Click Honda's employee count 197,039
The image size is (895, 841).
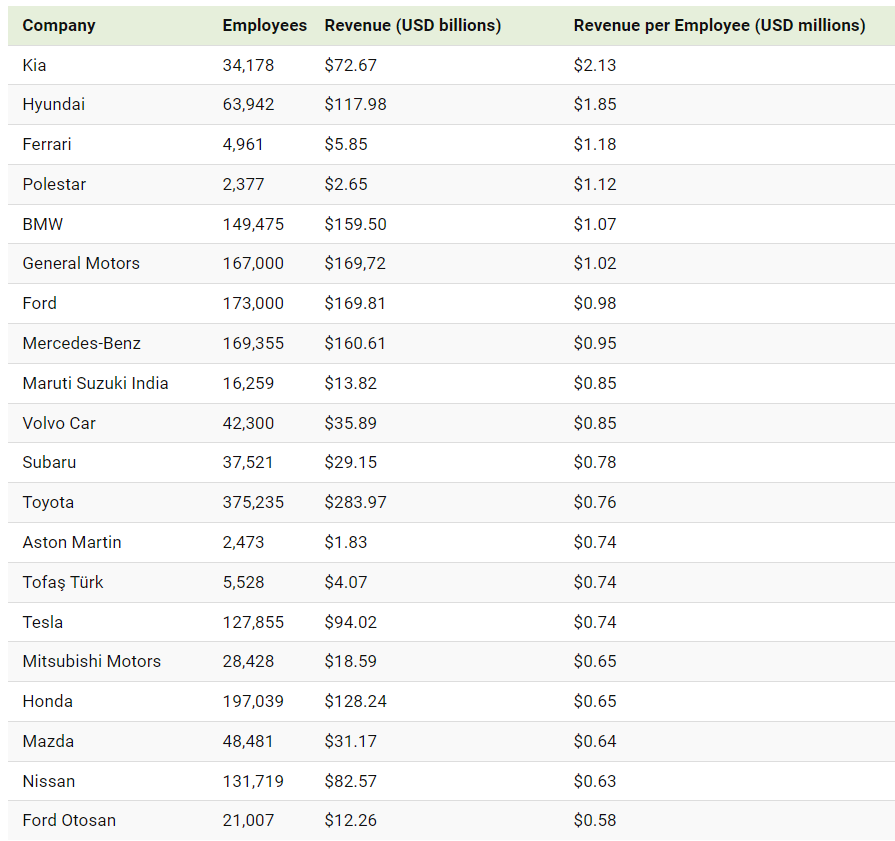253,701
